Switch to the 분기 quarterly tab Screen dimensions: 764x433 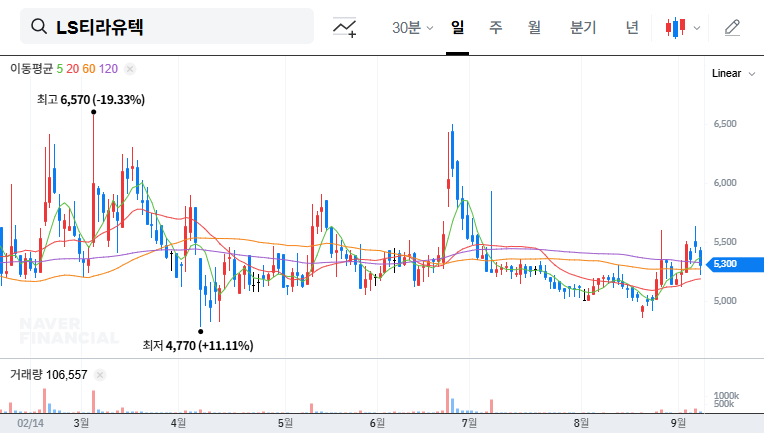pyautogui.click(x=583, y=27)
